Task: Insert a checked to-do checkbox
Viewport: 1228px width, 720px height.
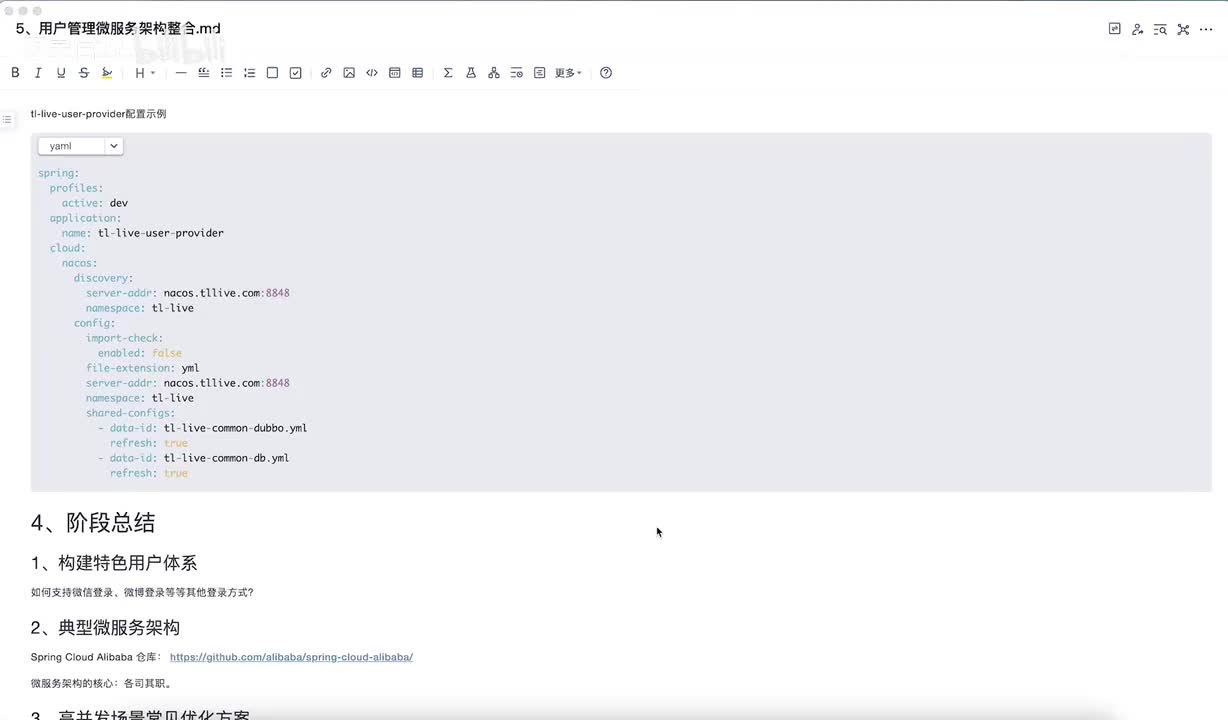Action: (295, 73)
